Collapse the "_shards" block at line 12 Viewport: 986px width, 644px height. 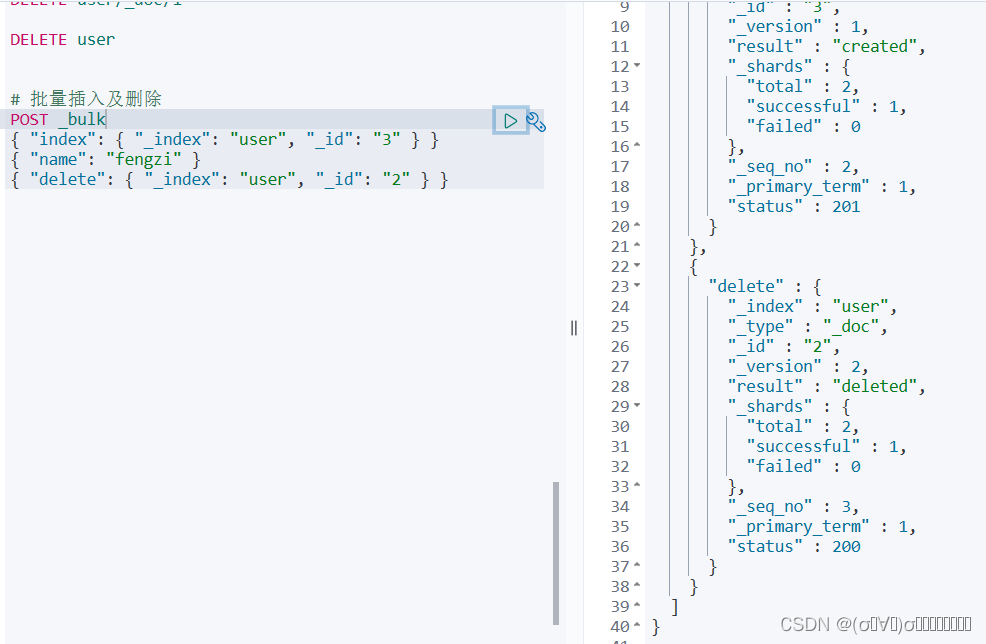coord(637,65)
